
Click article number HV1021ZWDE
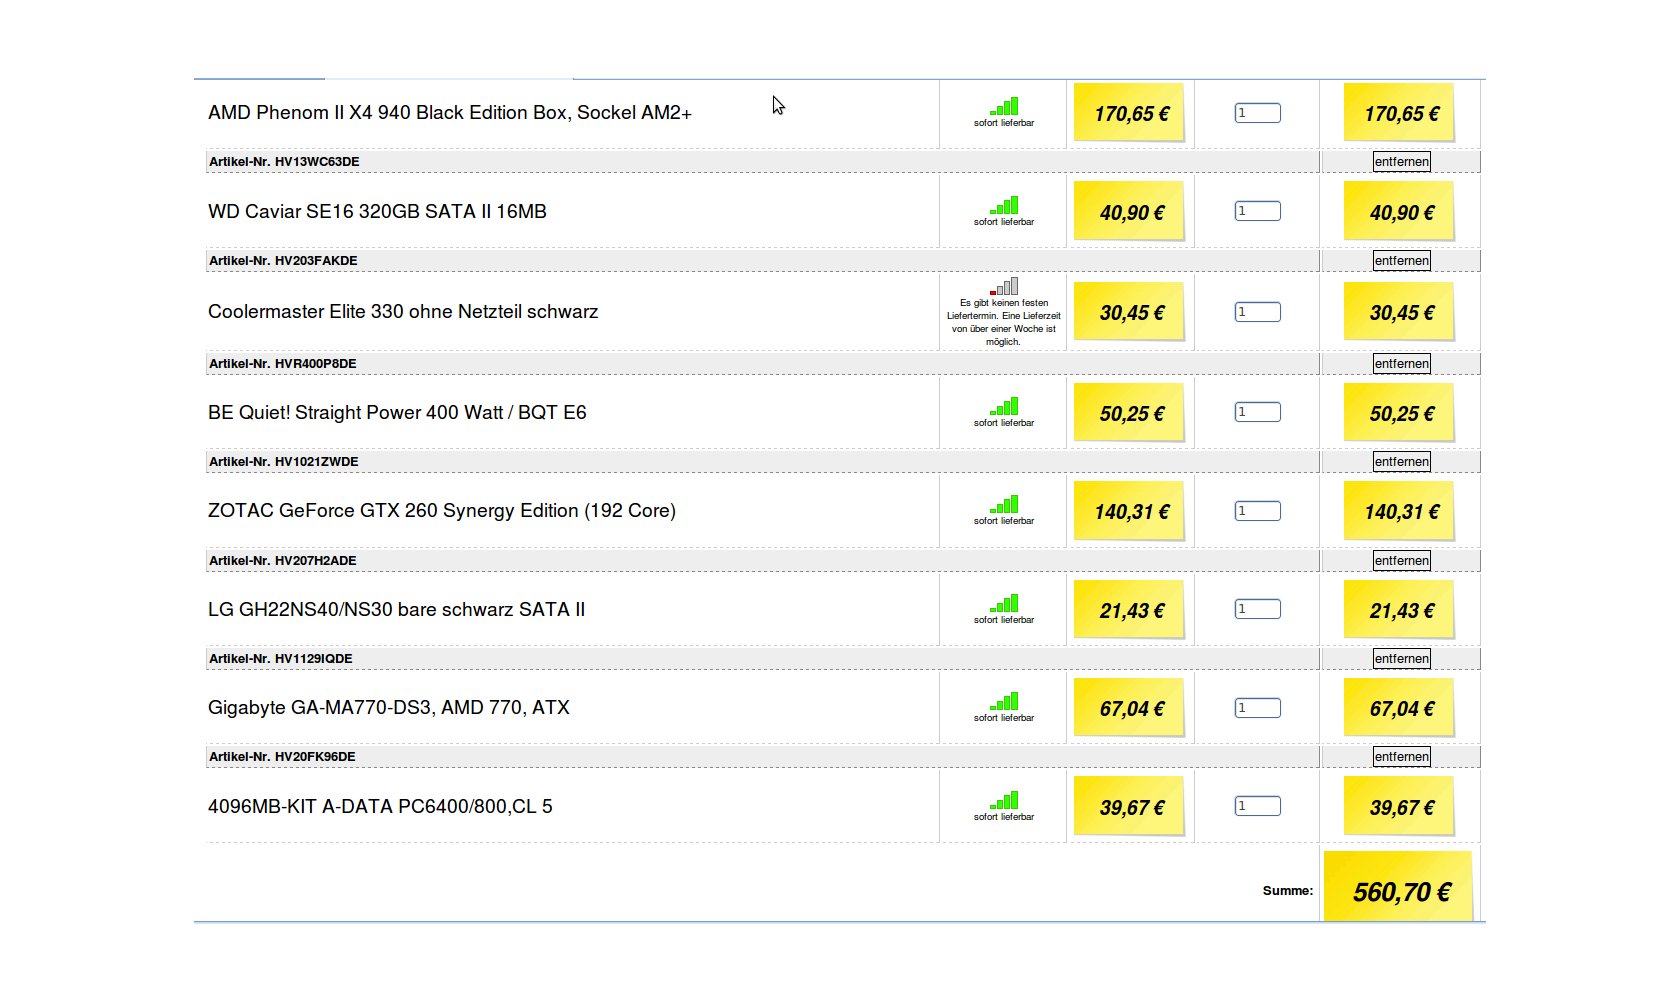(x=284, y=462)
